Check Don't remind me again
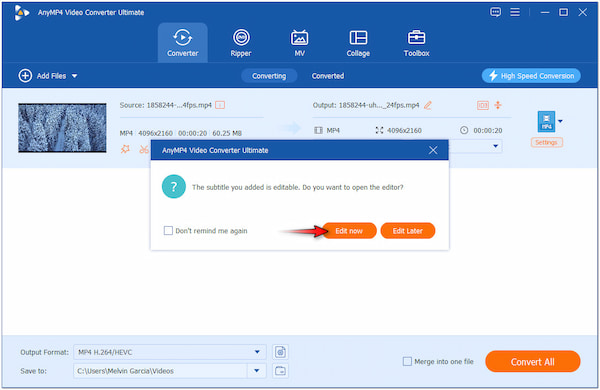Viewport: 600px width, 390px height. [168, 230]
